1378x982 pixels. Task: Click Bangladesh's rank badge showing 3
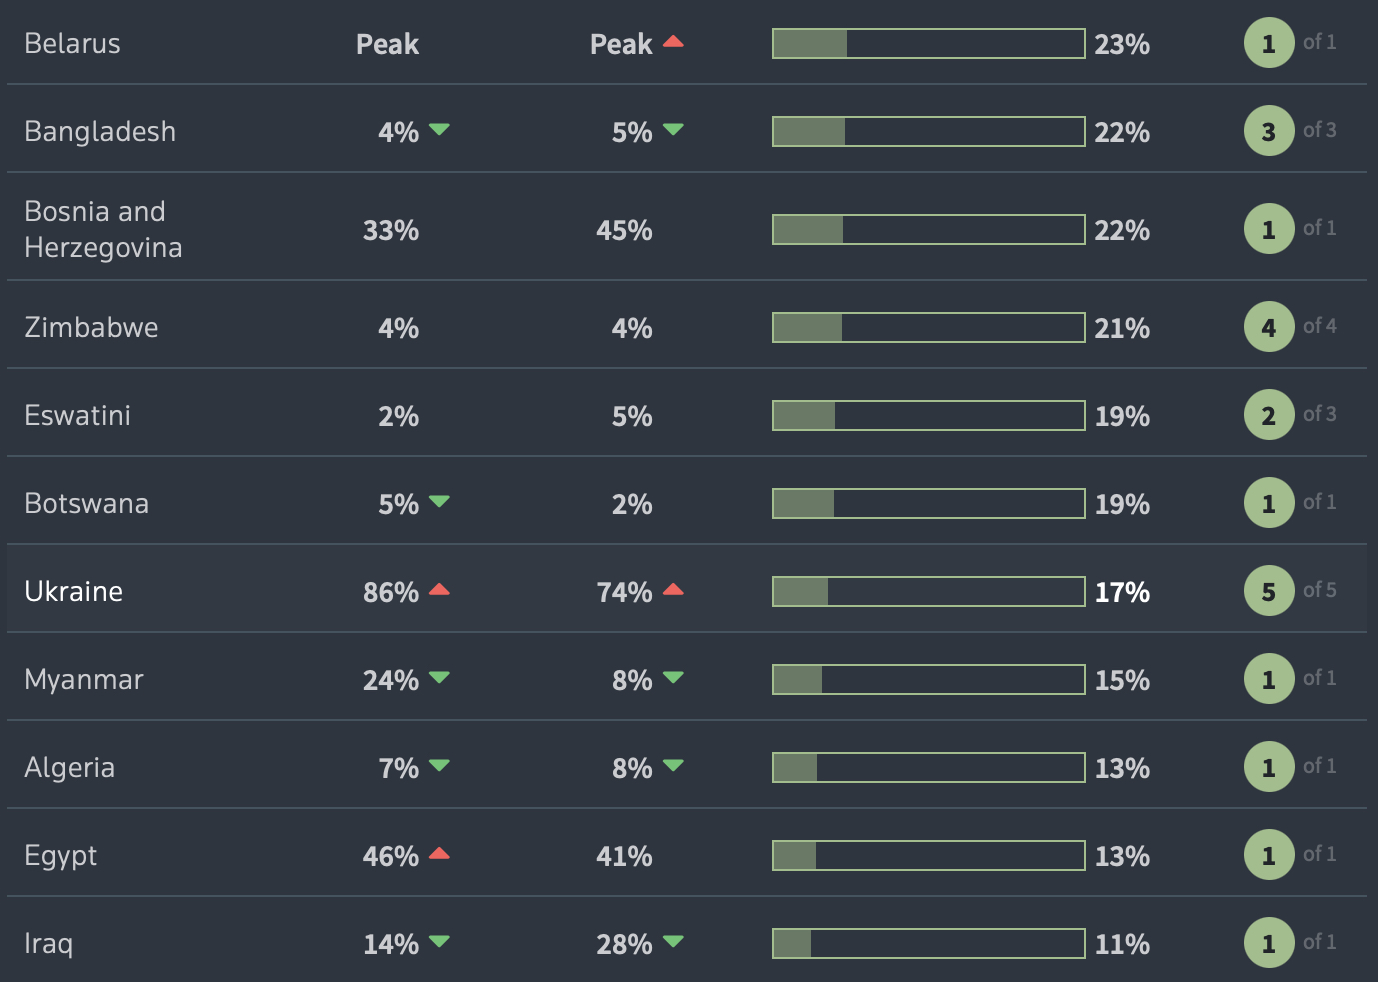1268,131
